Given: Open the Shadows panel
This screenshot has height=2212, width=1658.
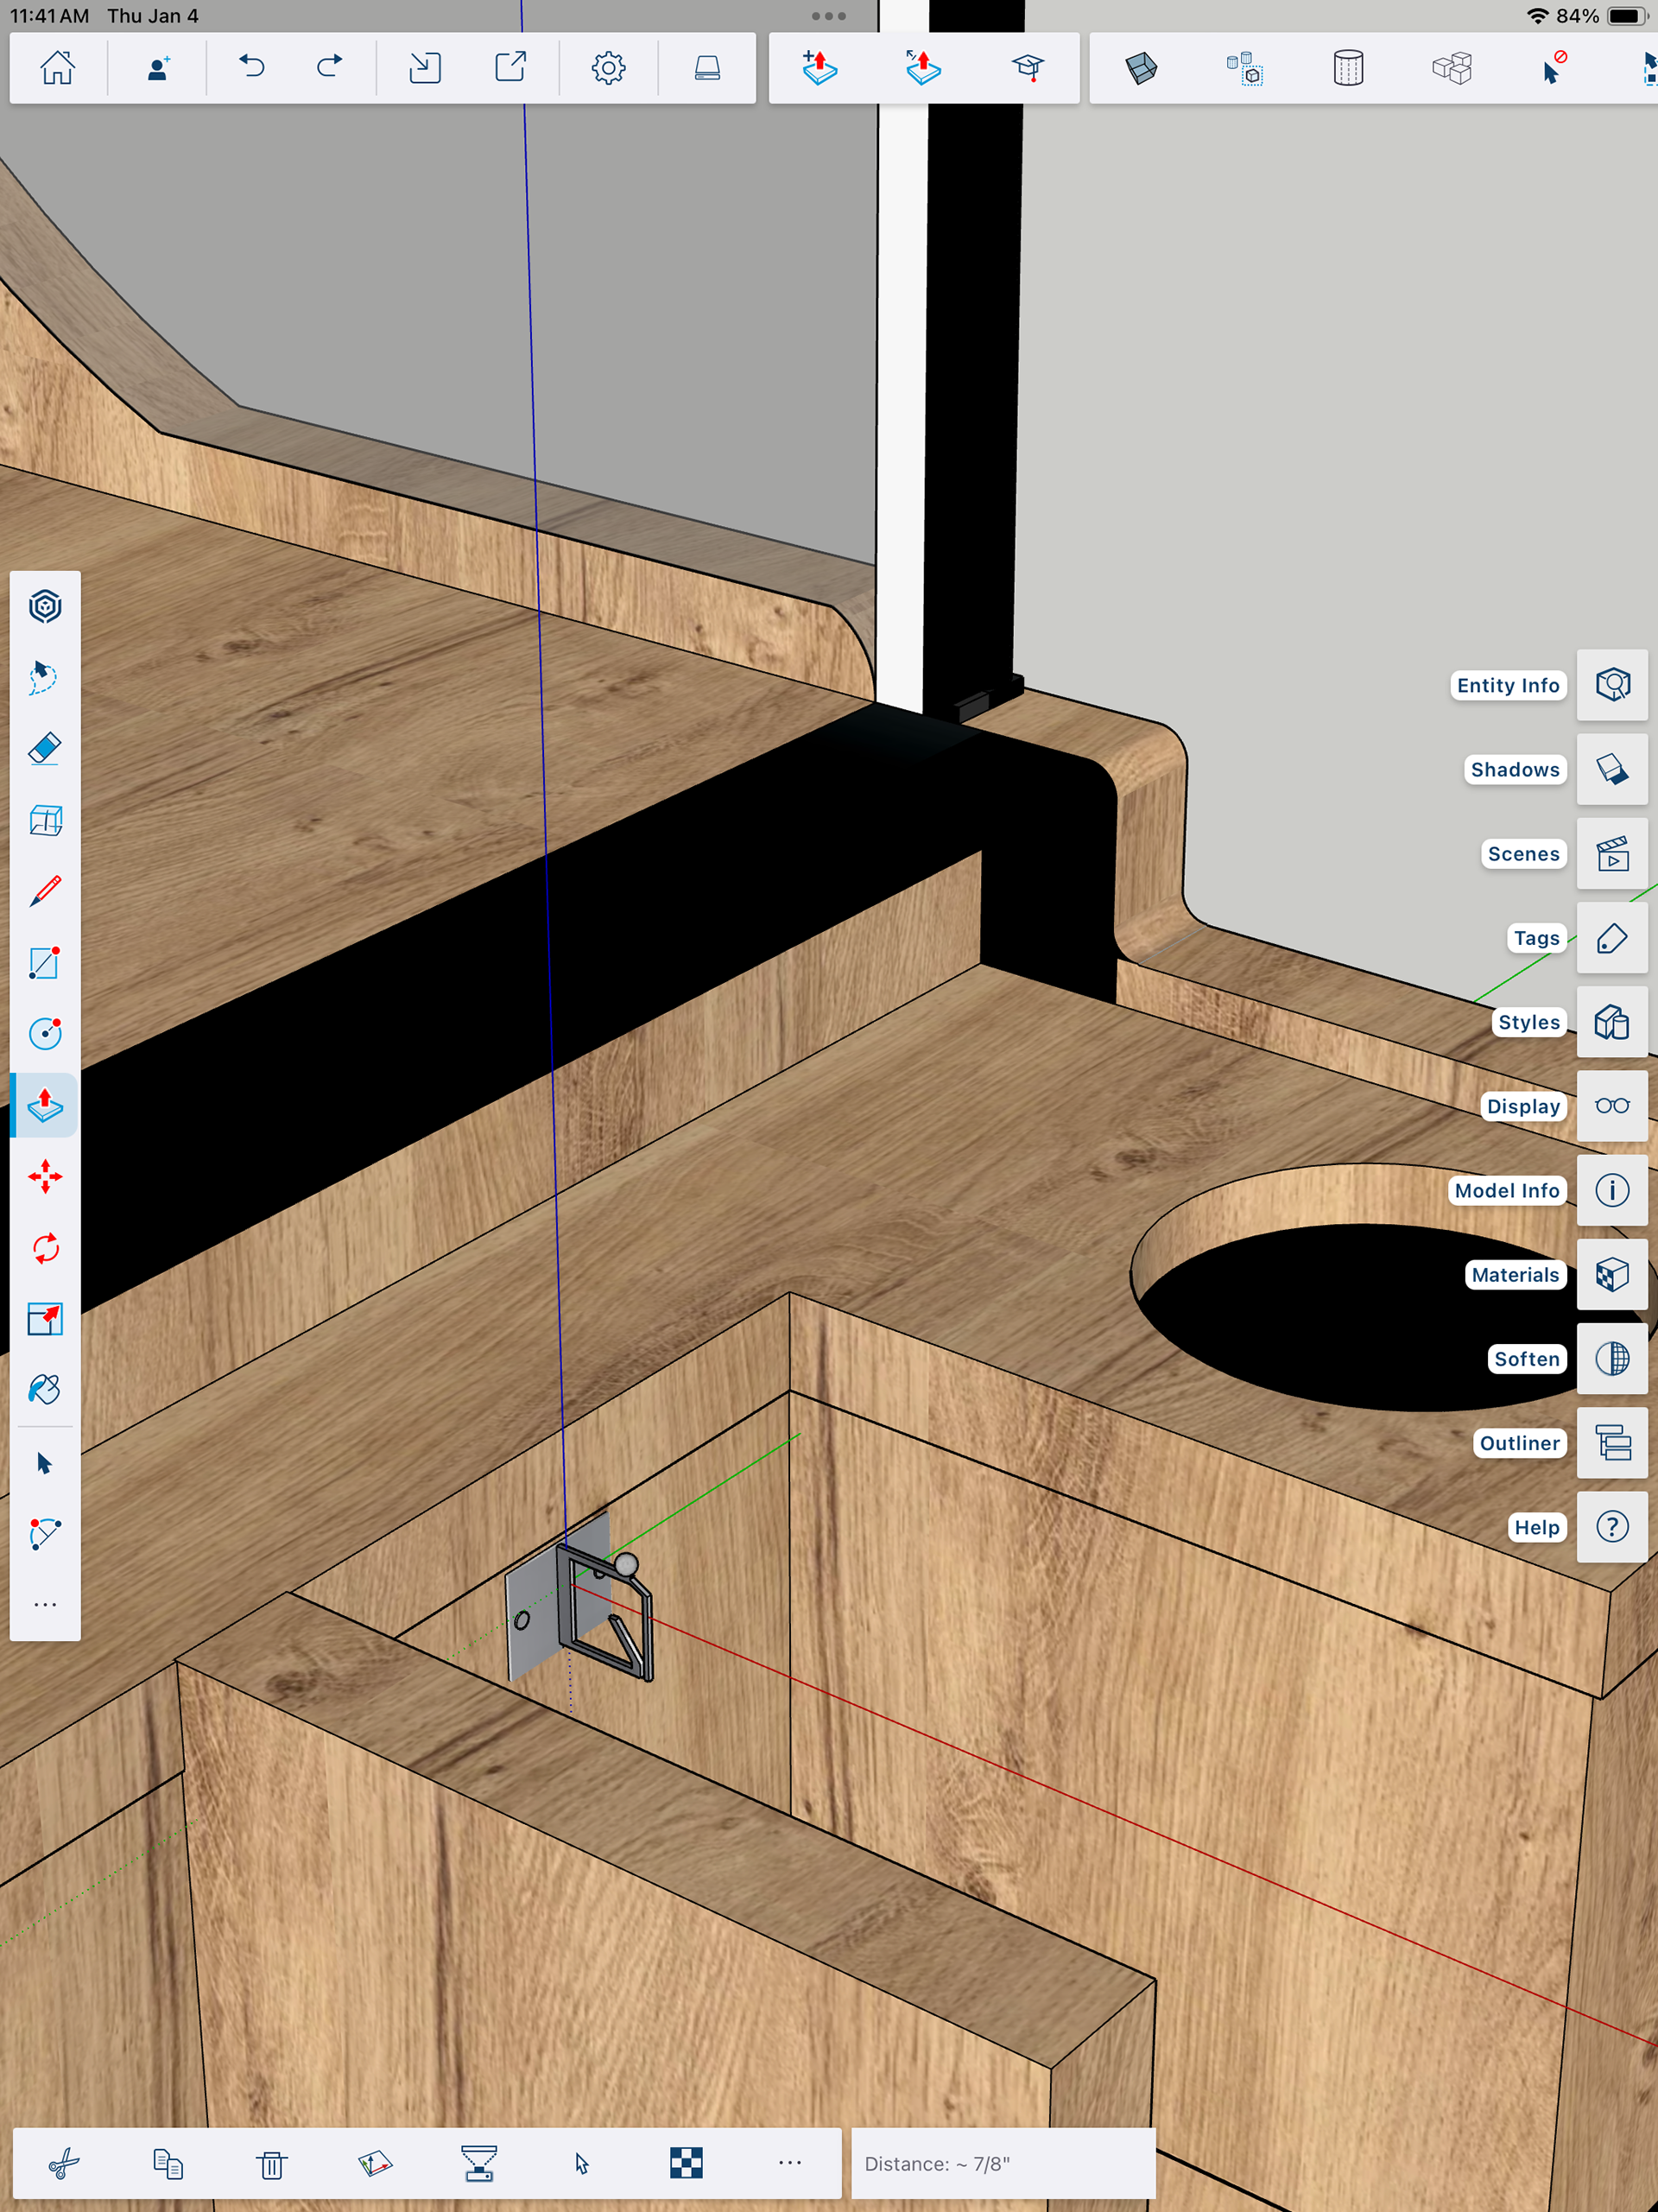Looking at the screenshot, I should (x=1611, y=769).
